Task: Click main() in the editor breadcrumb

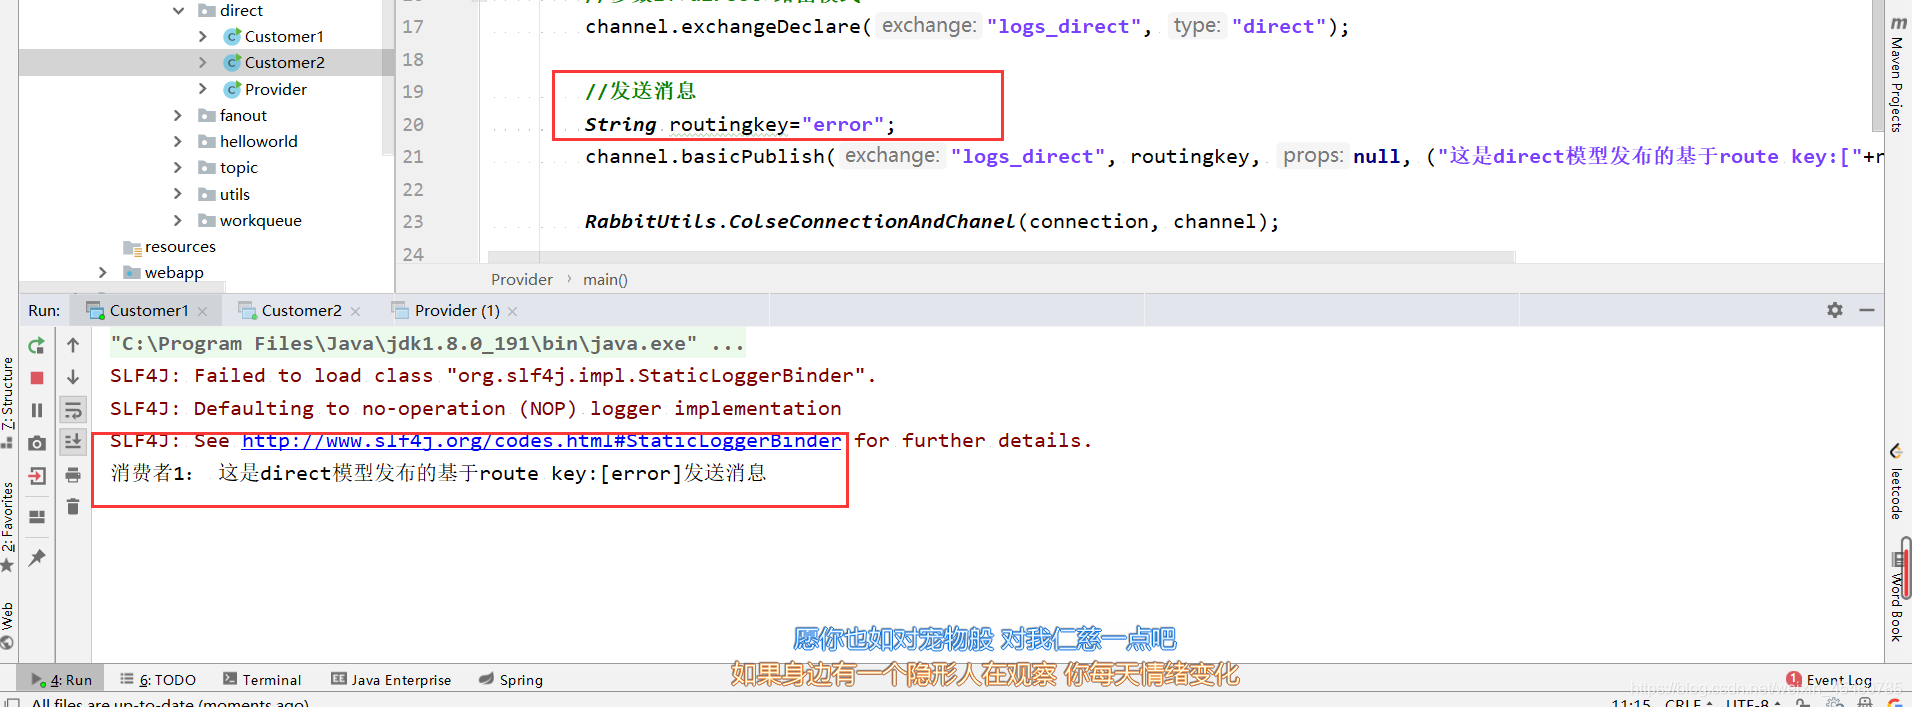Action: [605, 280]
